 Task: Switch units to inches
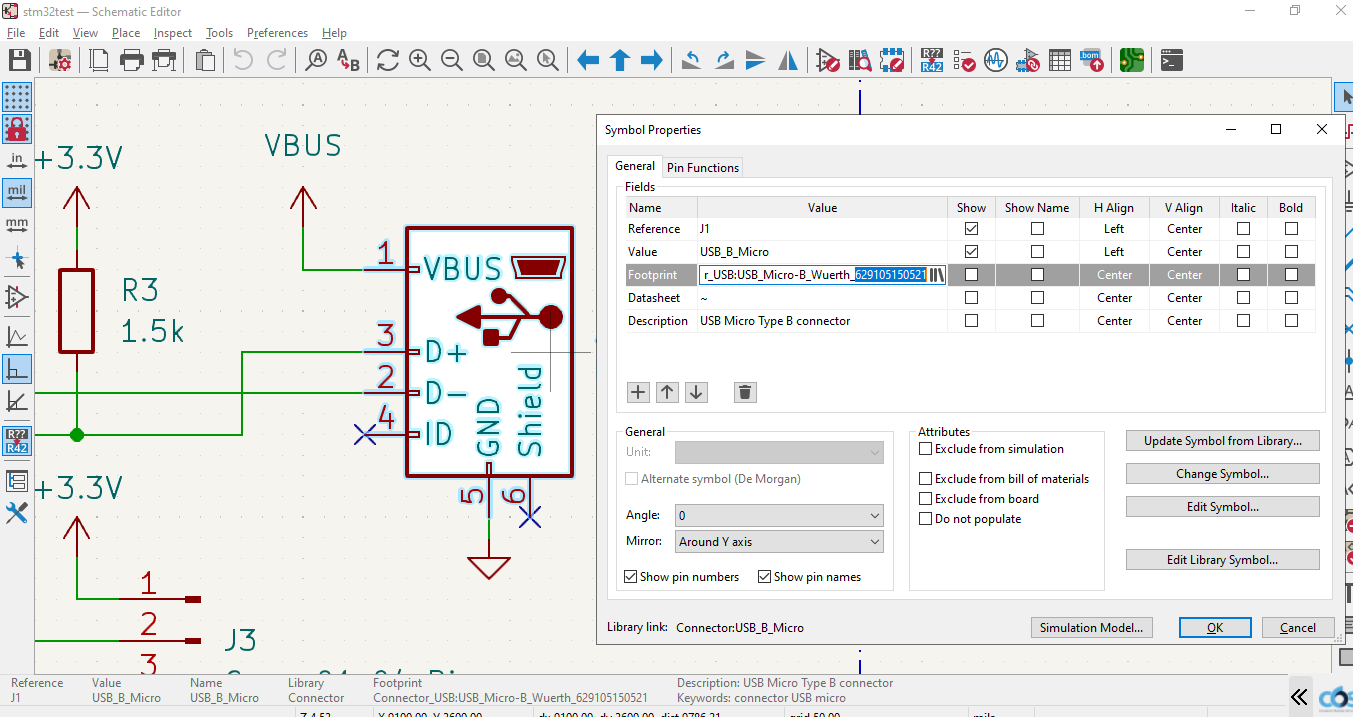pos(17,160)
